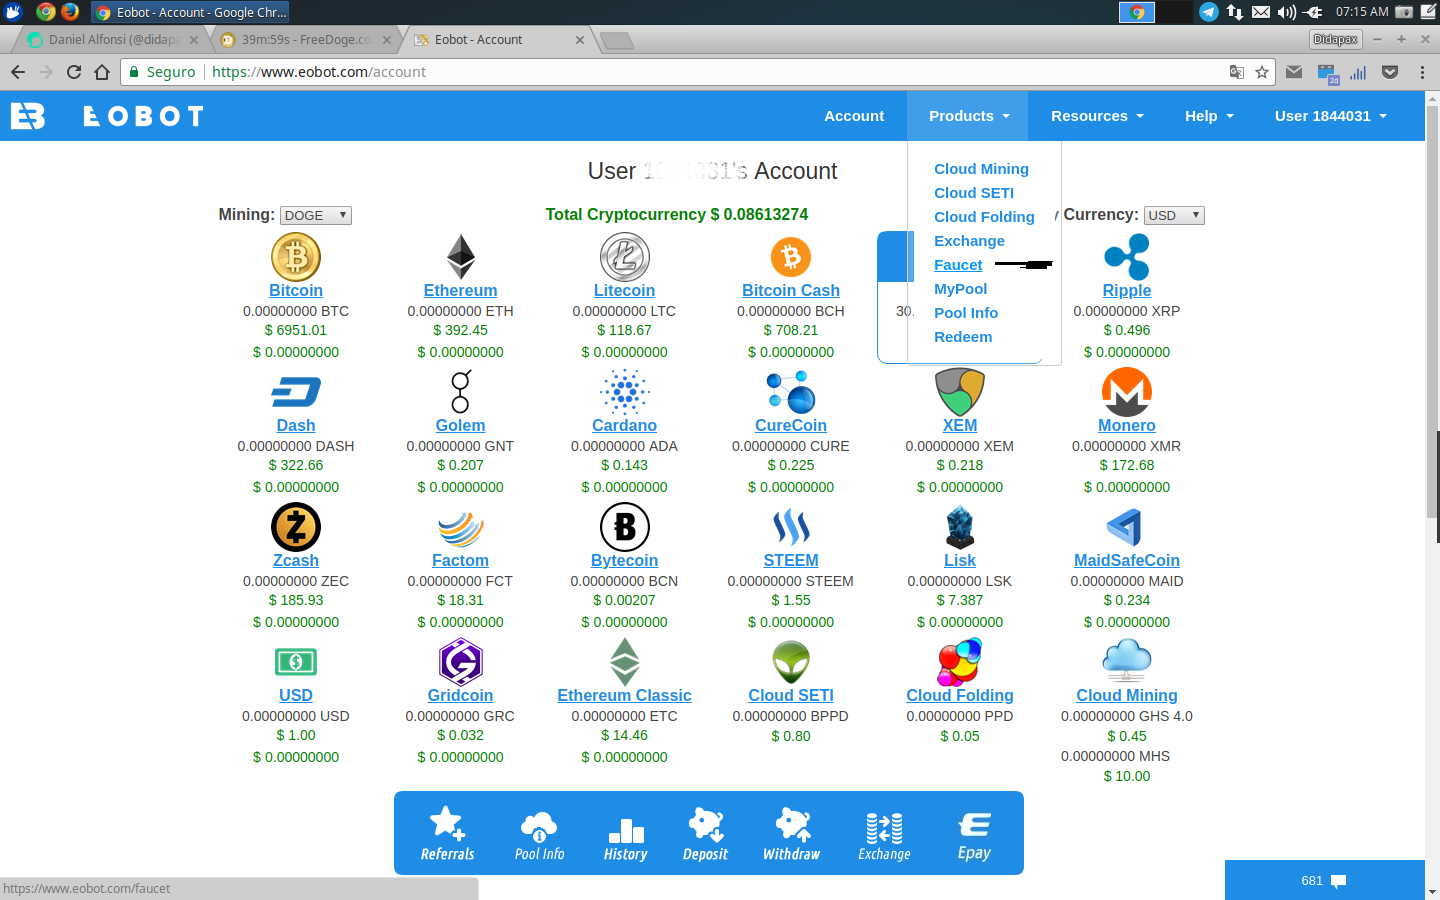Screen dimensions: 1440x900
Task: Select Exchange in Products menu
Action: 969,241
